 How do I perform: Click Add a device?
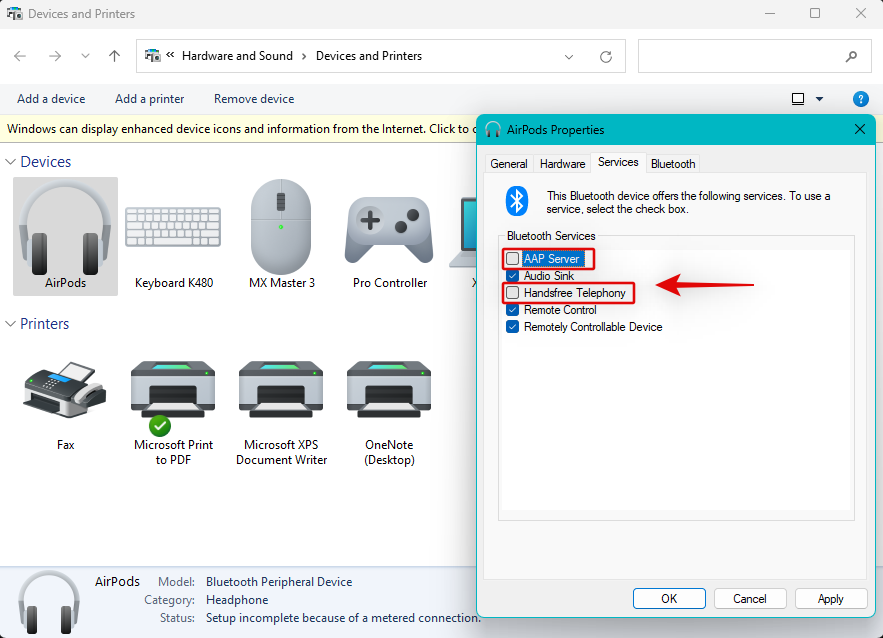[51, 99]
